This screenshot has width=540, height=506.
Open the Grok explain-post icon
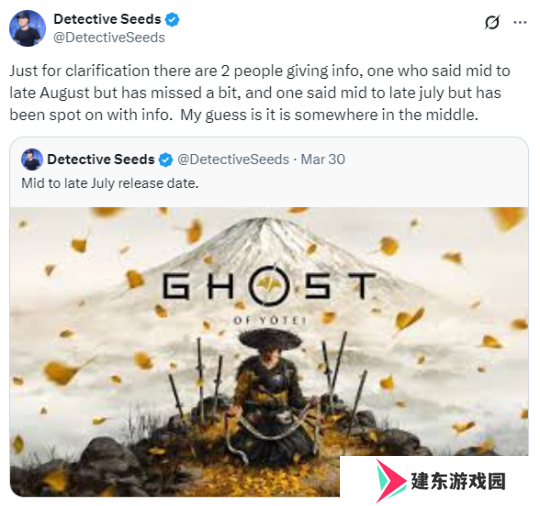click(492, 22)
